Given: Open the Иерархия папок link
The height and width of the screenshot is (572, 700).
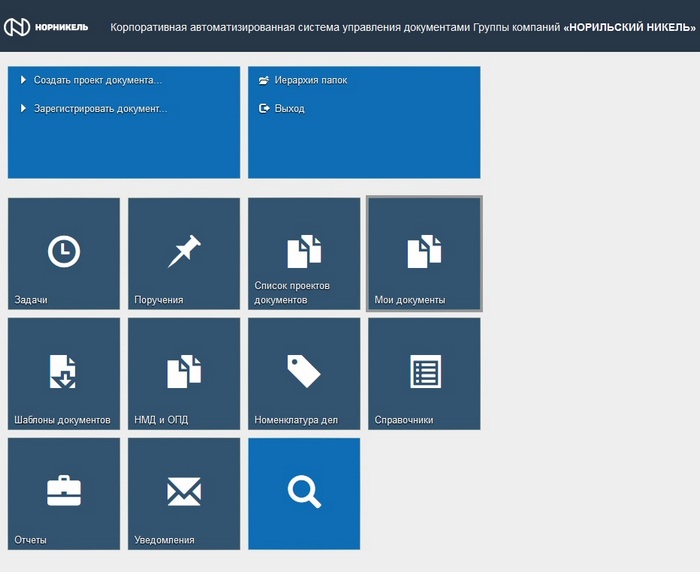Looking at the screenshot, I should (311, 80).
